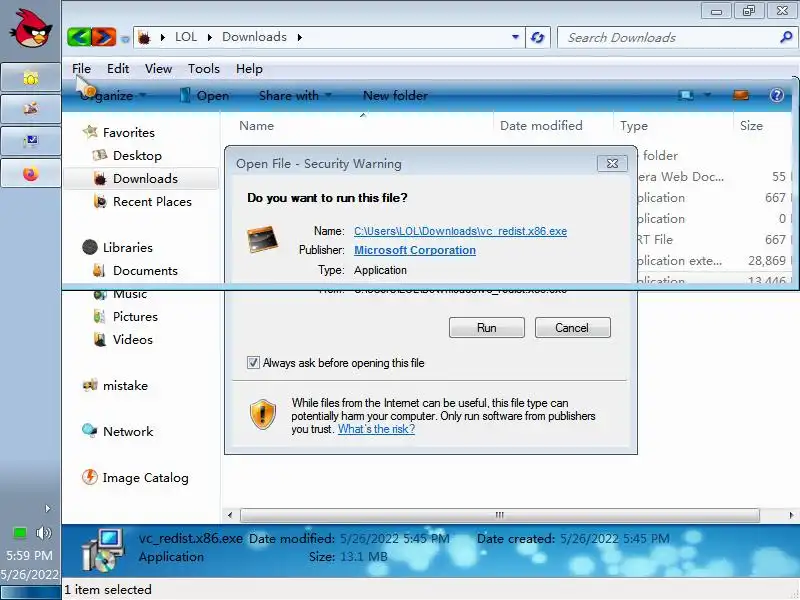Open the What's the risk? link

(376, 429)
